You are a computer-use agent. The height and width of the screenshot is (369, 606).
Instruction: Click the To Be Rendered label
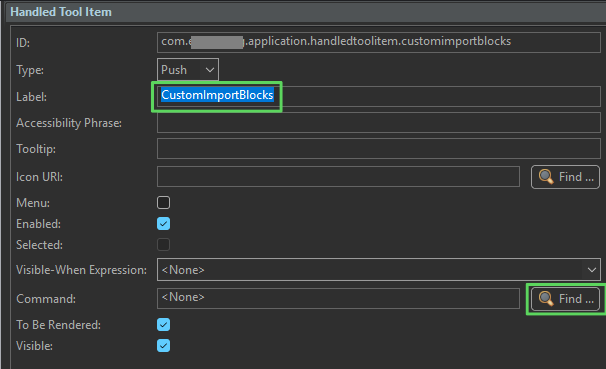click(58, 325)
